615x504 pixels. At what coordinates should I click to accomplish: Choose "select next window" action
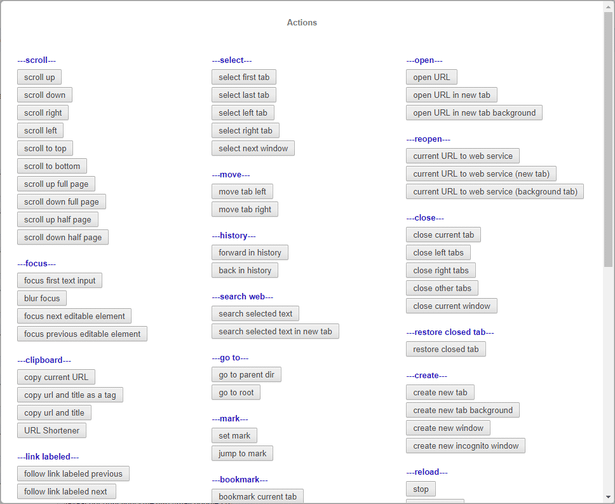click(x=253, y=148)
